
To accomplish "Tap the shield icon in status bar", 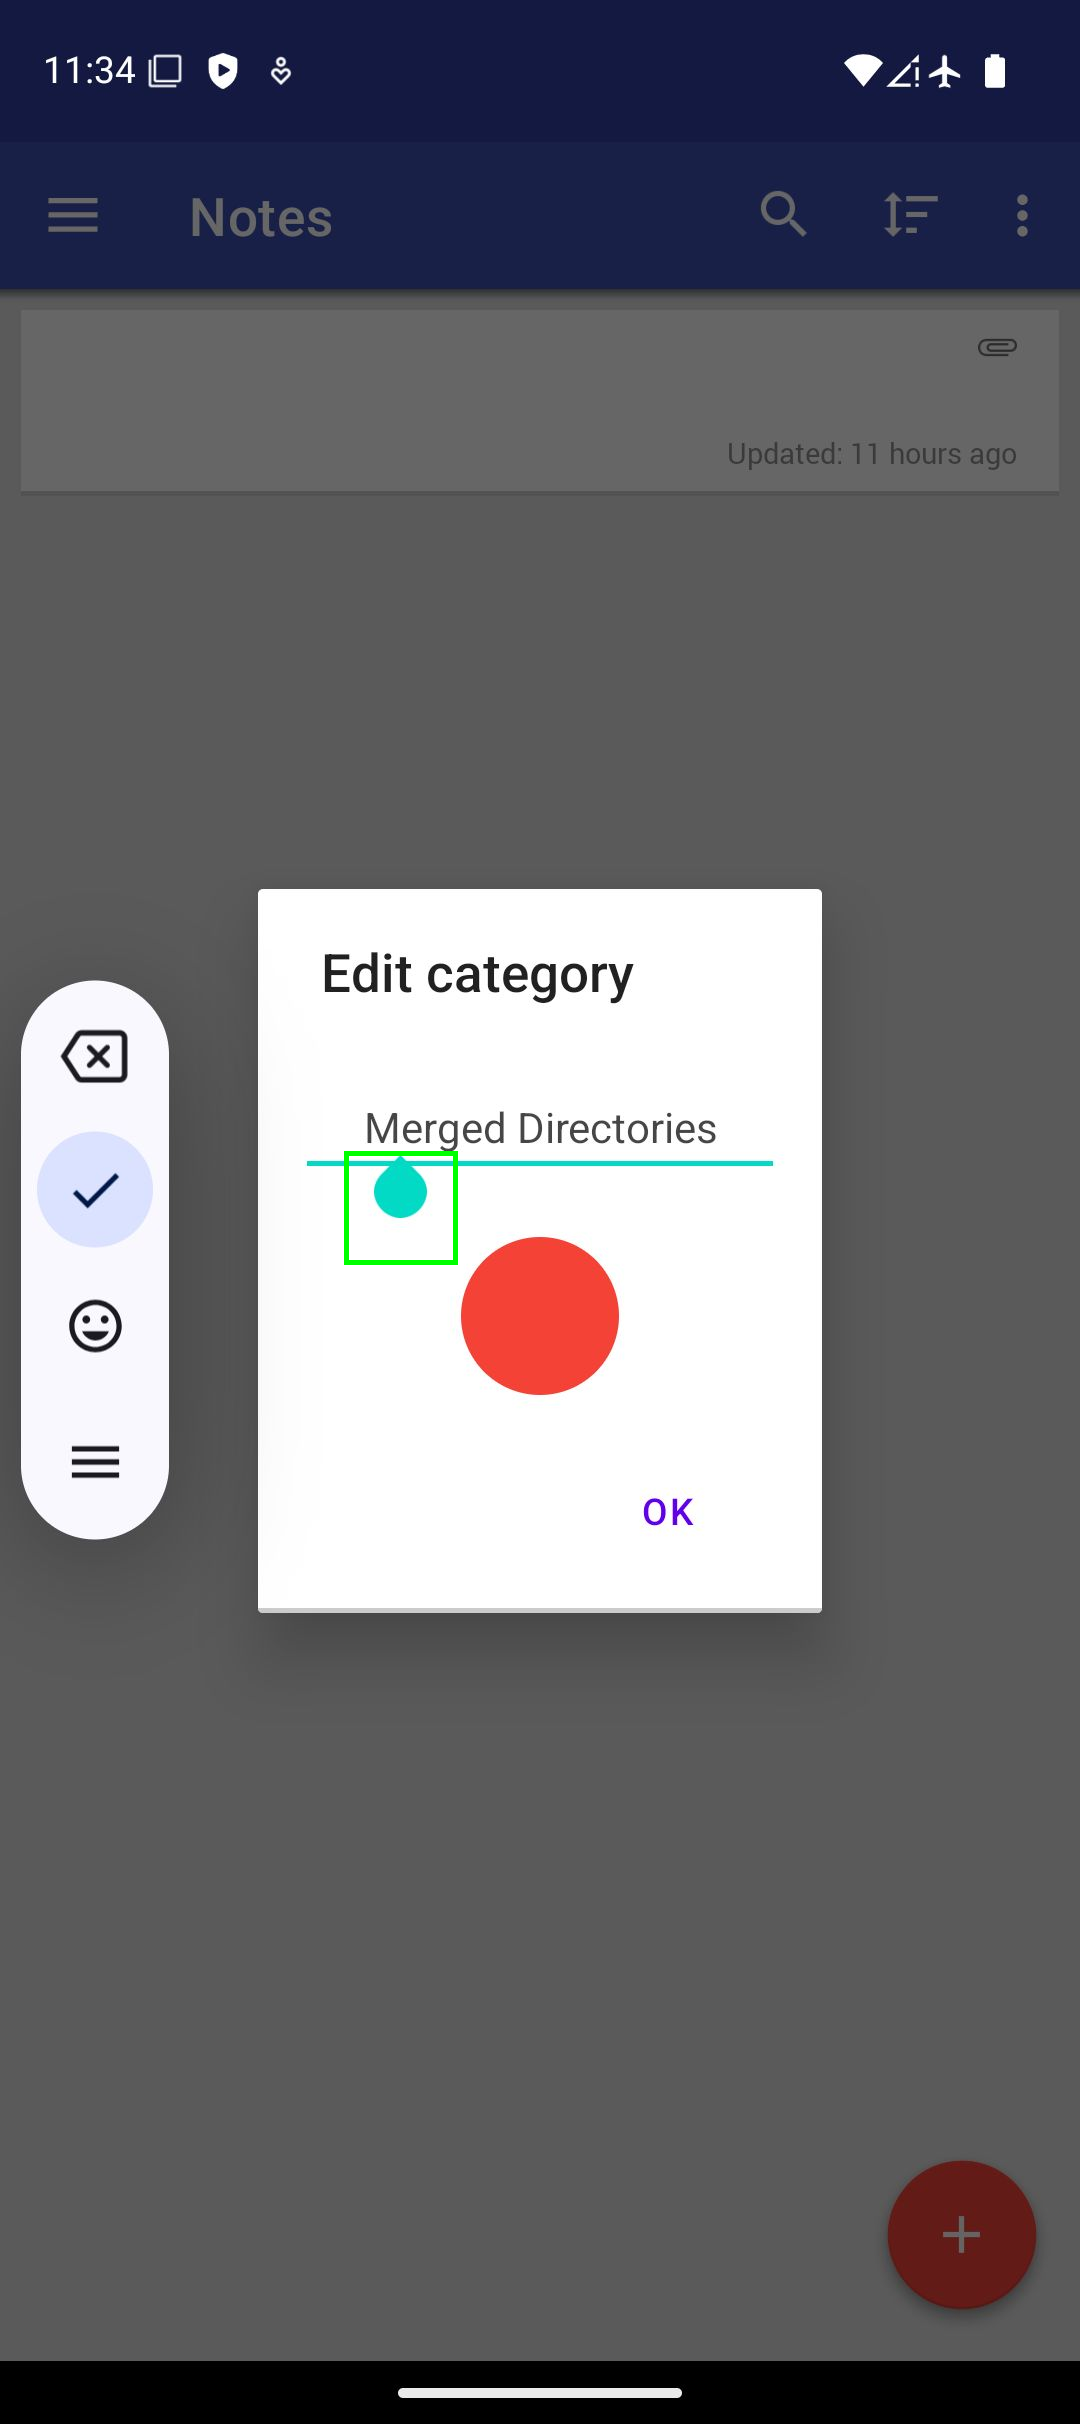I will [x=222, y=71].
